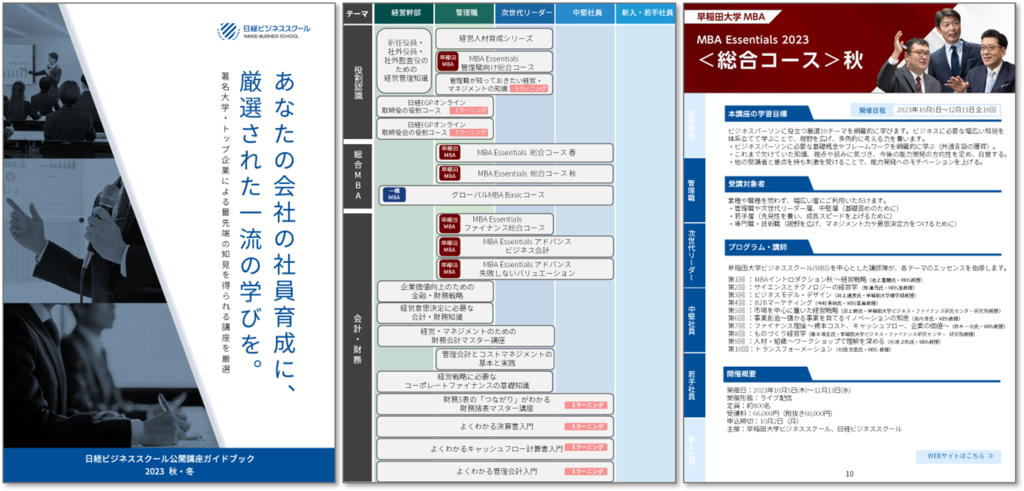Open 経営意思決定に必要な会計・財務知識 box
1024x491 pixels.
[434, 313]
